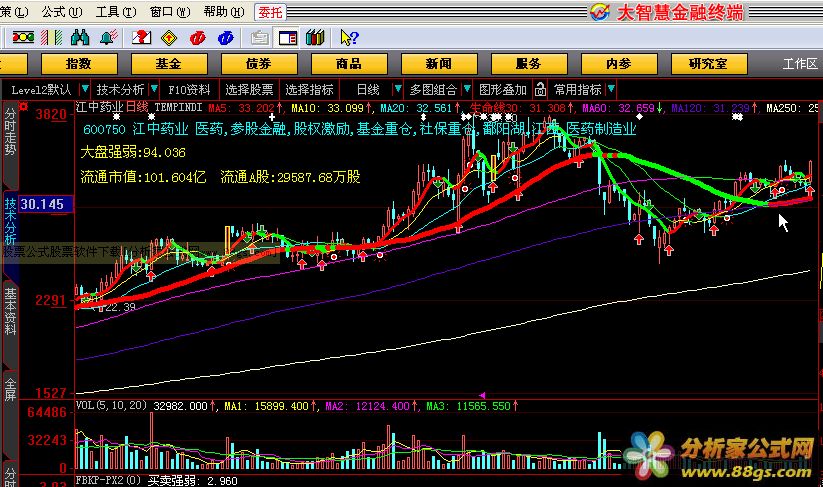The image size is (823, 487).
Task: Open the 工作区 workspace label
Action: coord(800,64)
